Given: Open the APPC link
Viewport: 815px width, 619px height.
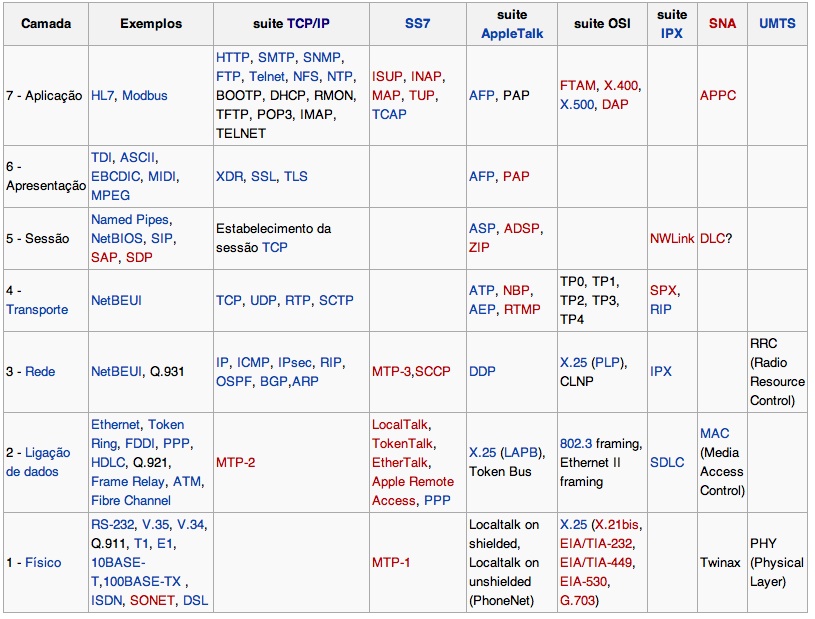Looking at the screenshot, I should (x=718, y=96).
